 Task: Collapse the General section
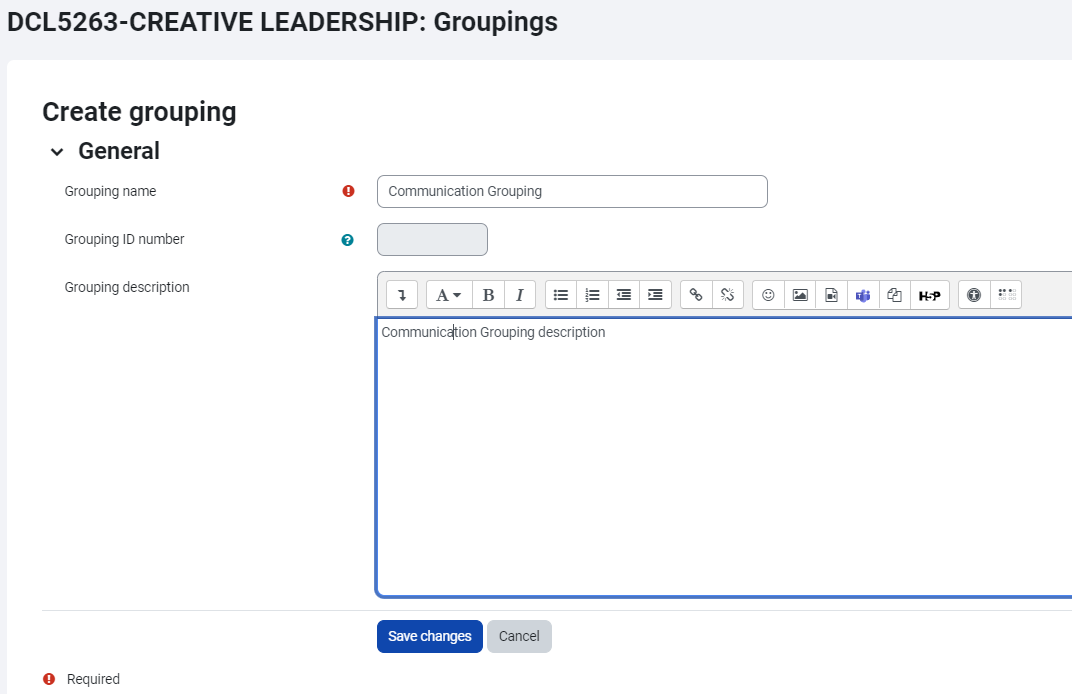pos(57,151)
